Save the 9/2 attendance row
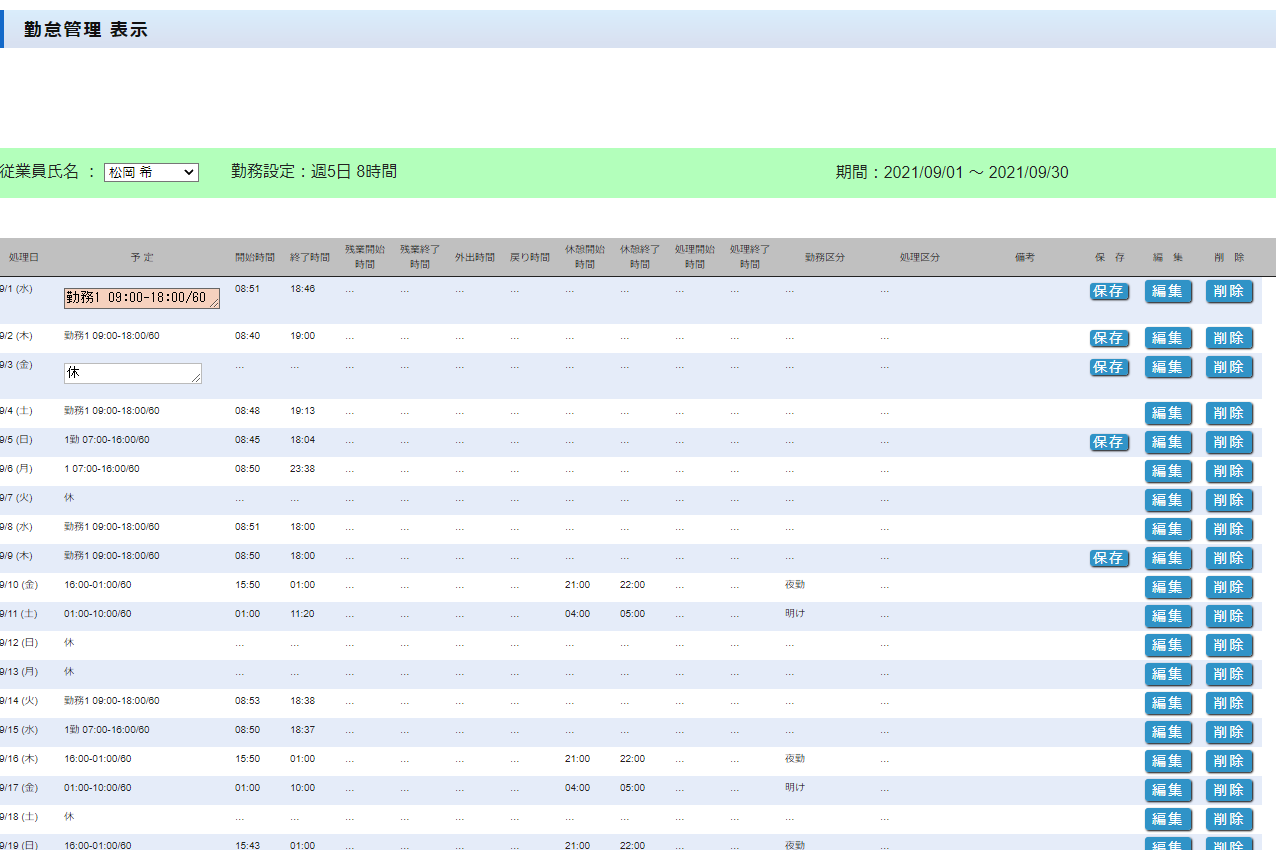 (x=1109, y=338)
